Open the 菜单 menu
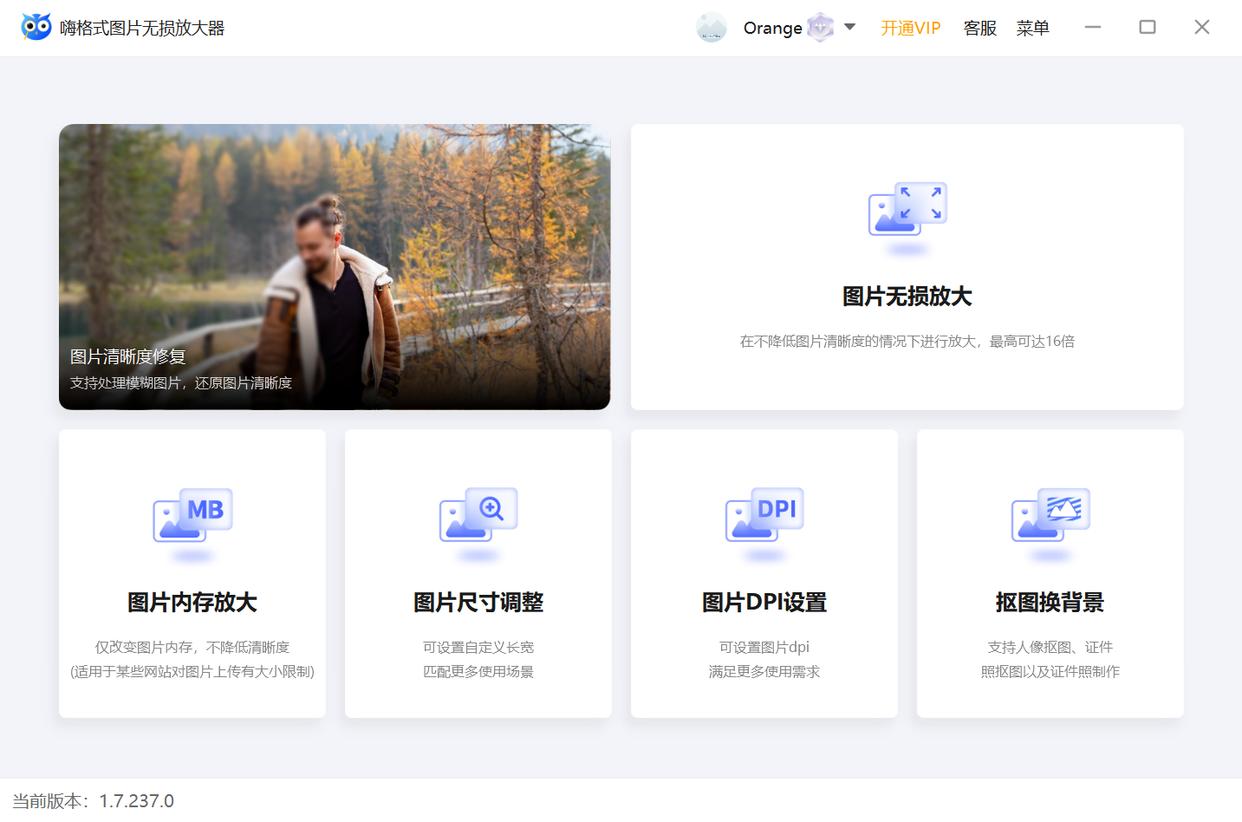This screenshot has height=822, width=1242. (1034, 28)
